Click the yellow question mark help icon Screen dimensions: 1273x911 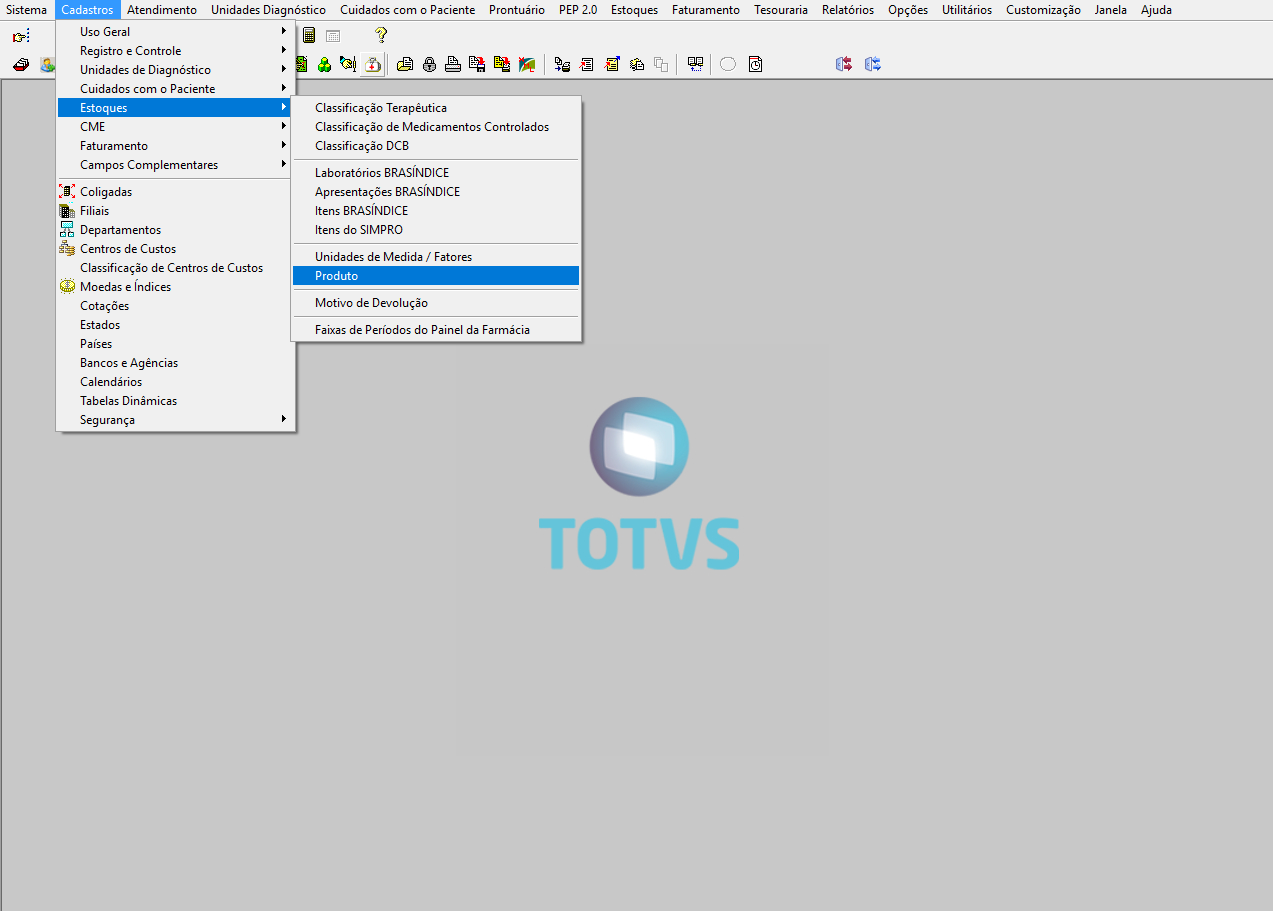pyautogui.click(x=381, y=35)
